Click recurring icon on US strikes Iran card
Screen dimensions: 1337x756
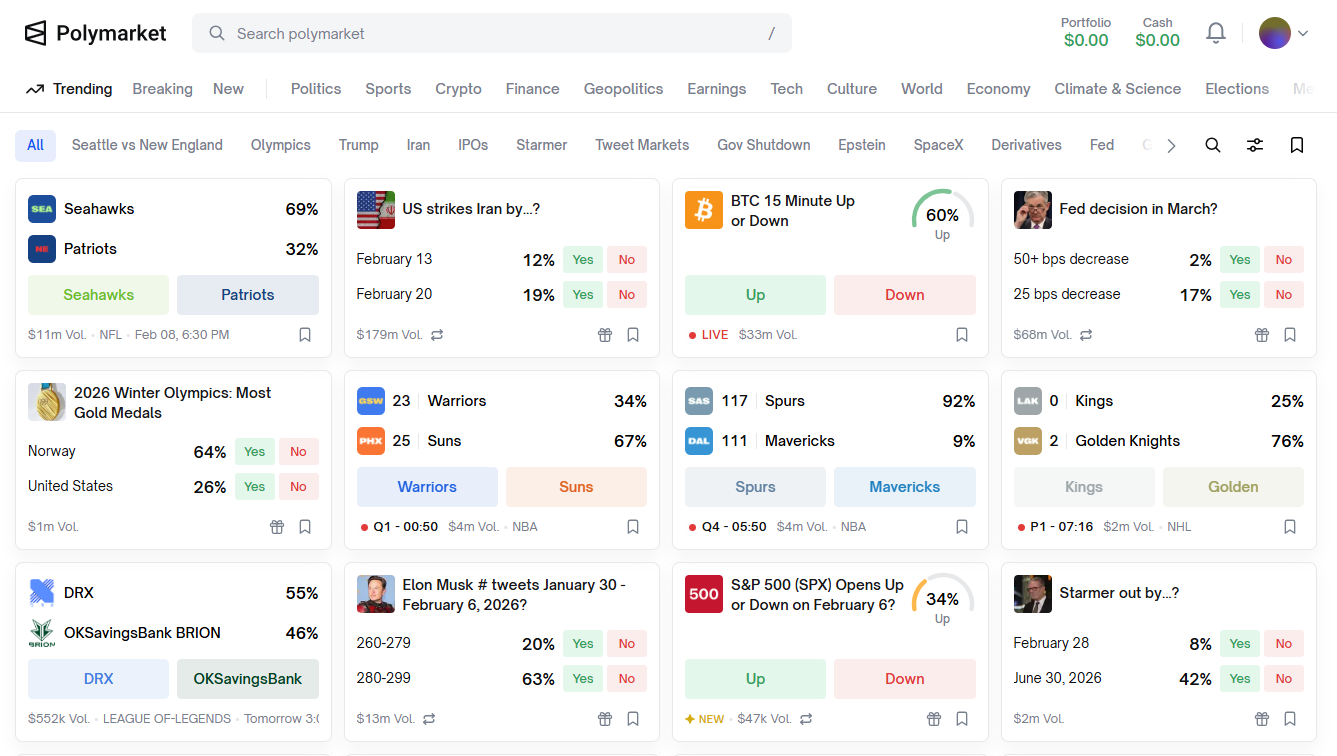pyautogui.click(x=437, y=335)
